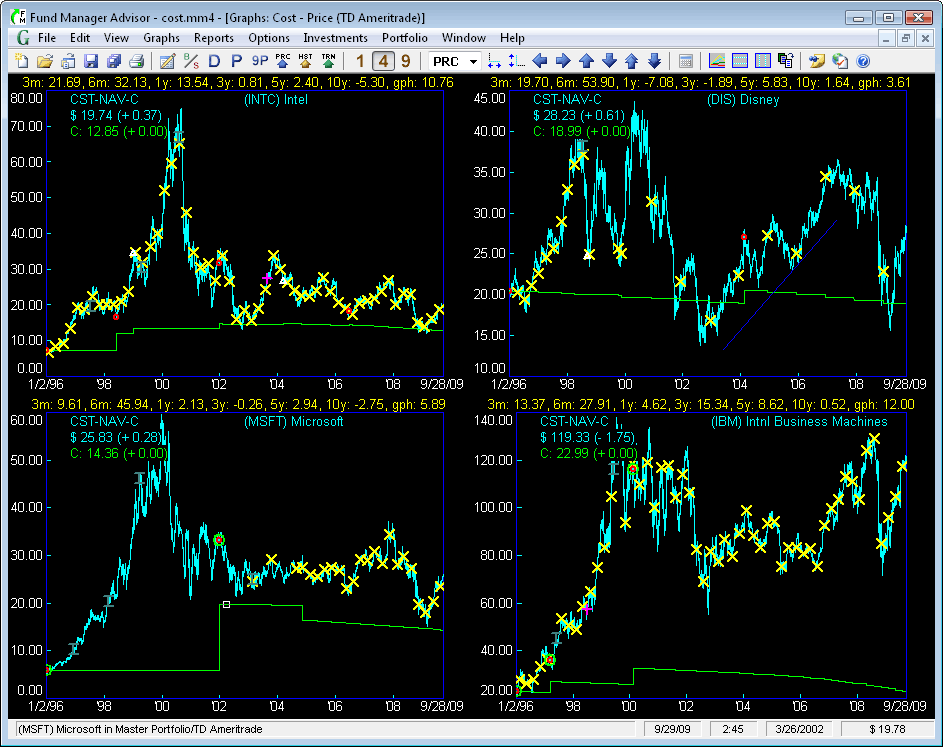This screenshot has height=747, width=943.
Task: Click the white square marker on Microsoft cost line
Action: coord(226,604)
